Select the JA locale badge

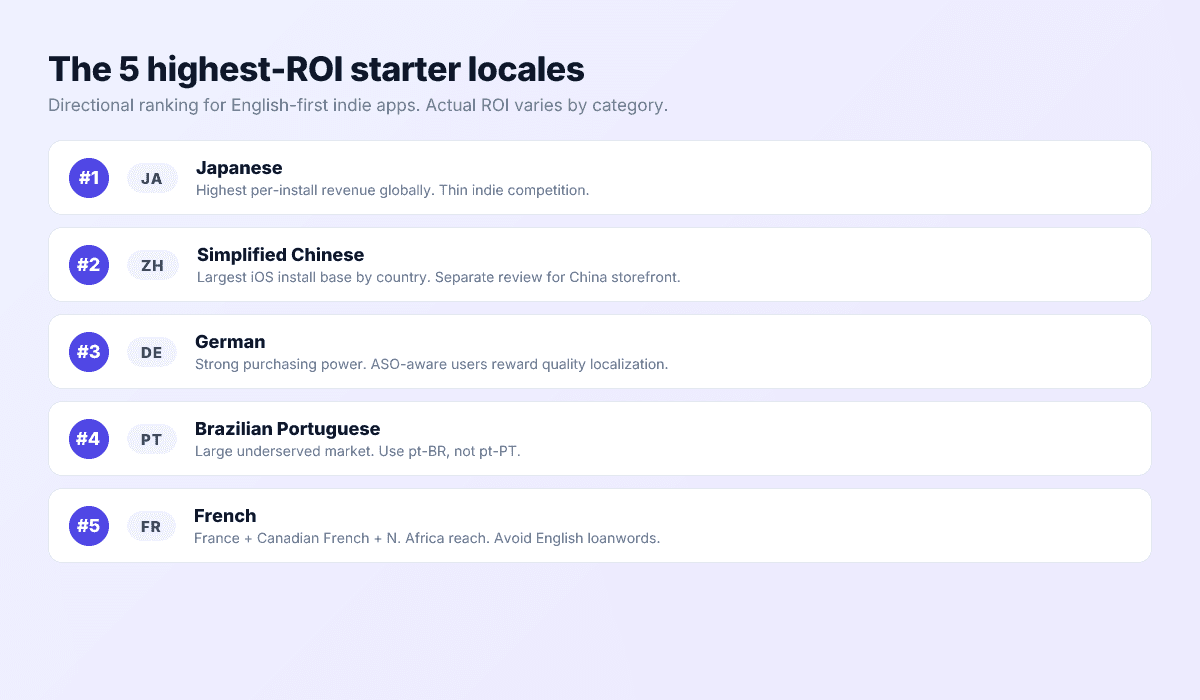pyautogui.click(x=152, y=178)
